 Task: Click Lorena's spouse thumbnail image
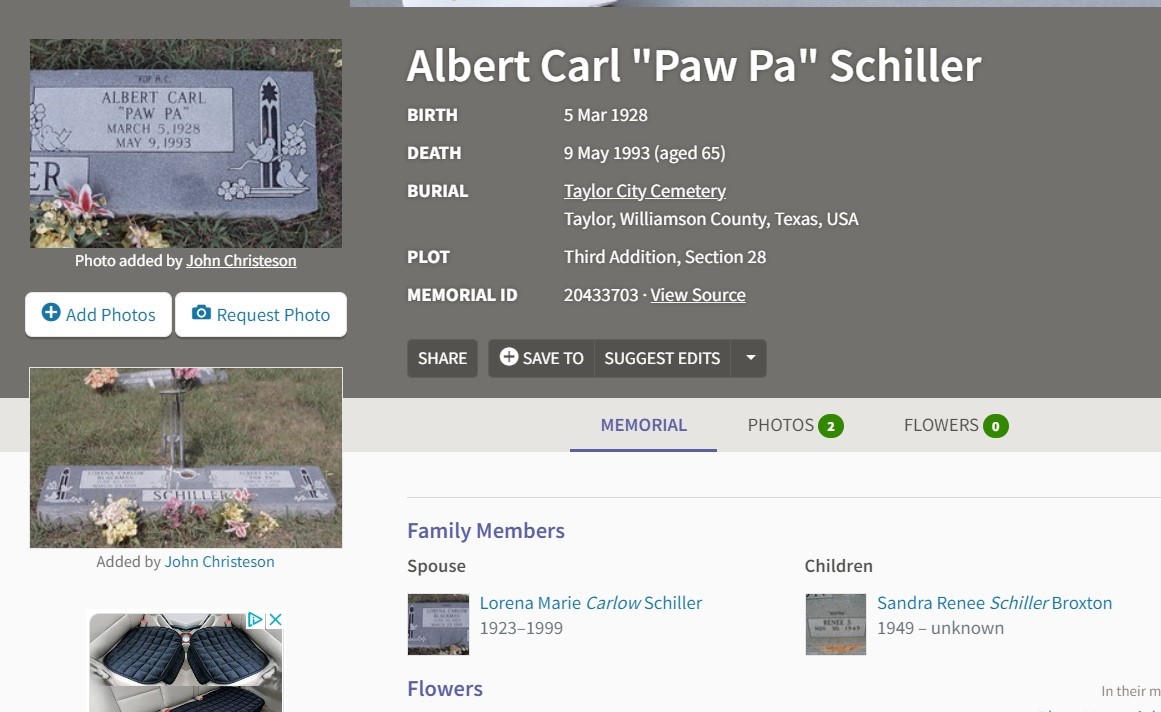[438, 624]
